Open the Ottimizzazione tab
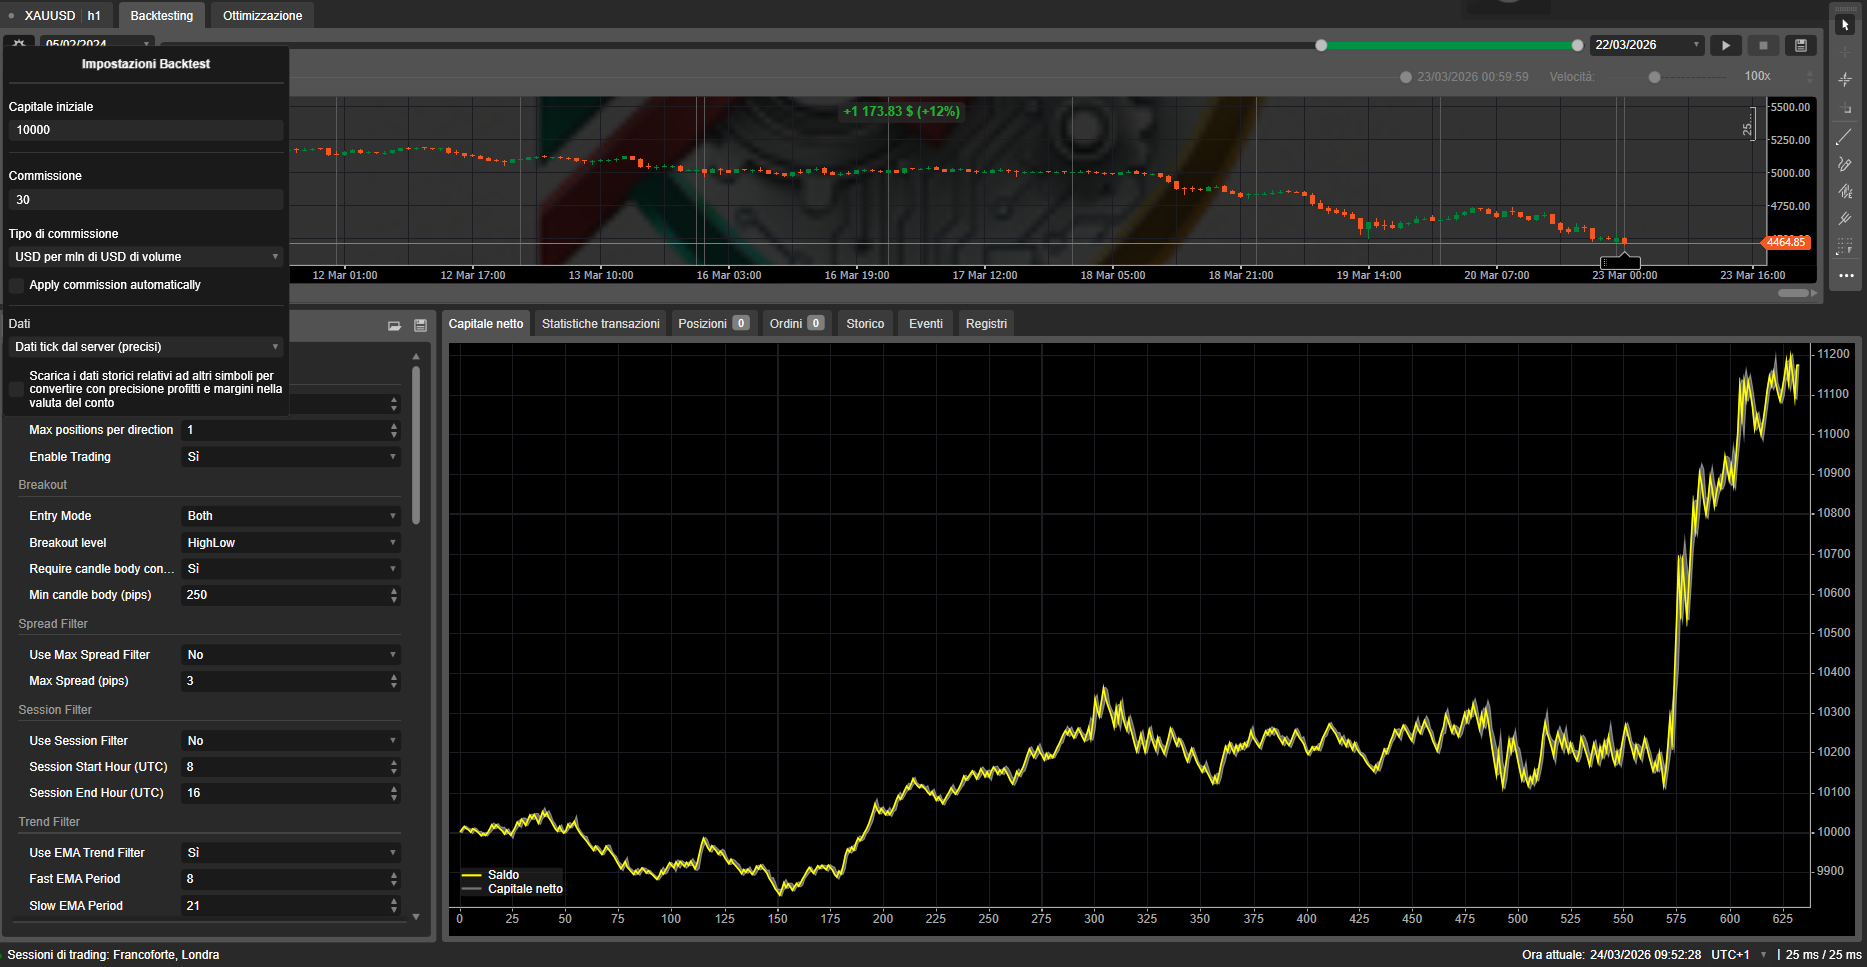This screenshot has height=967, width=1867. pos(261,15)
